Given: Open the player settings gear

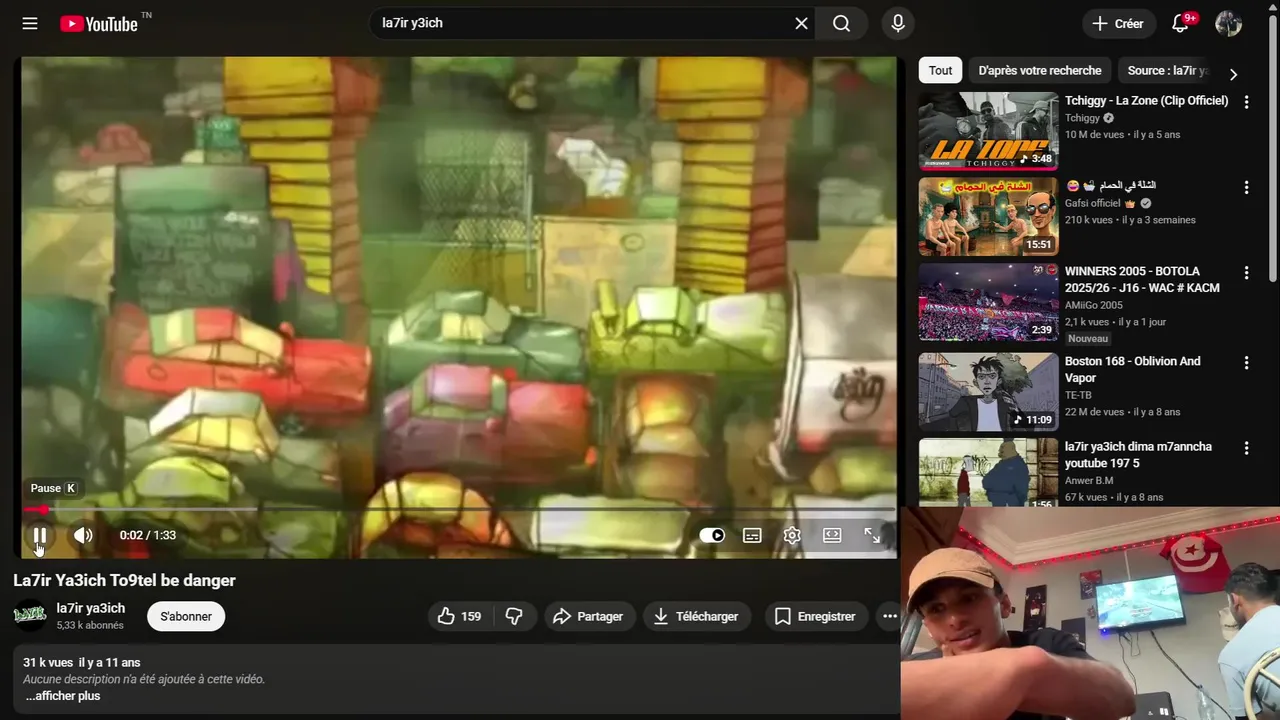Looking at the screenshot, I should [792, 535].
